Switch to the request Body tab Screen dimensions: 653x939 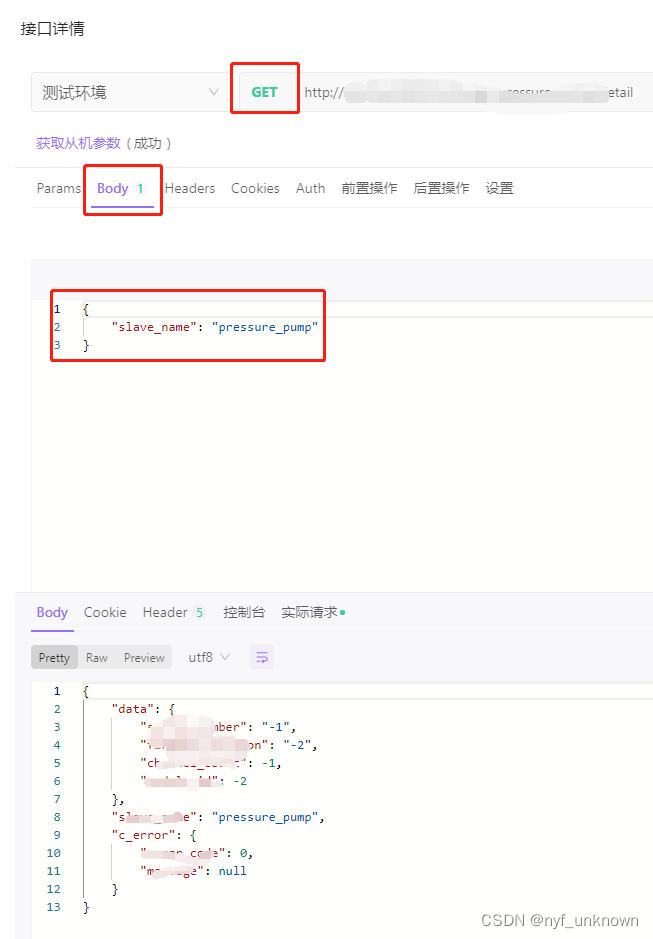122,188
